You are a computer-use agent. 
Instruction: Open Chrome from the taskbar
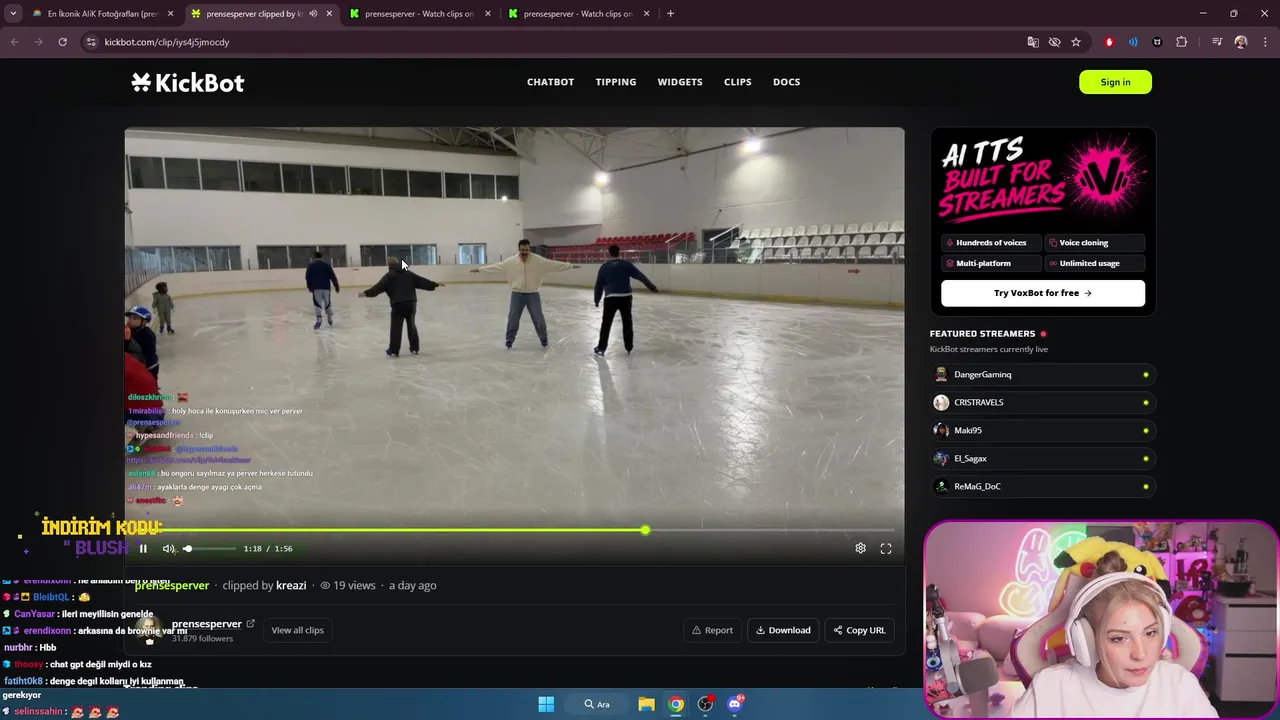[676, 704]
